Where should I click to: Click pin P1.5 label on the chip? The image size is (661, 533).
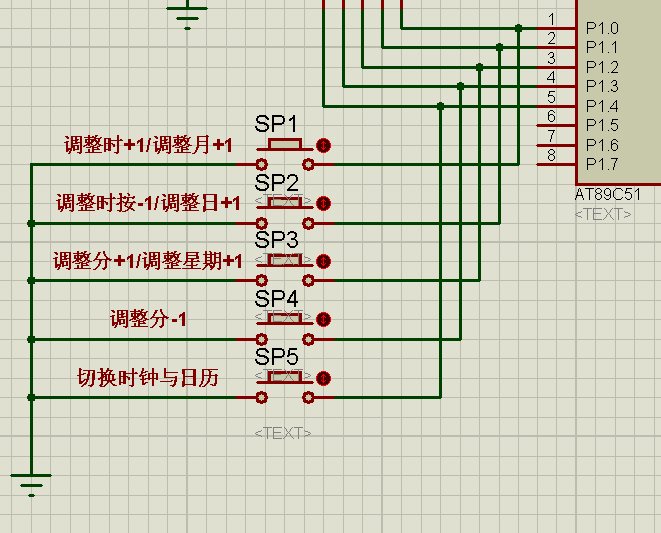[602, 125]
